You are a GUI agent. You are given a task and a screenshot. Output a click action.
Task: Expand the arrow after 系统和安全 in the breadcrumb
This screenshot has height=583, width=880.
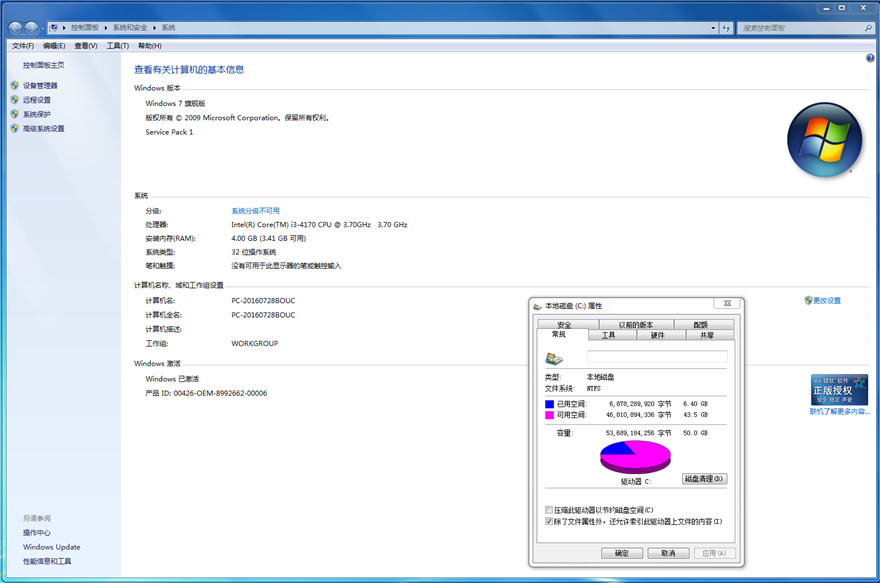[x=154, y=27]
